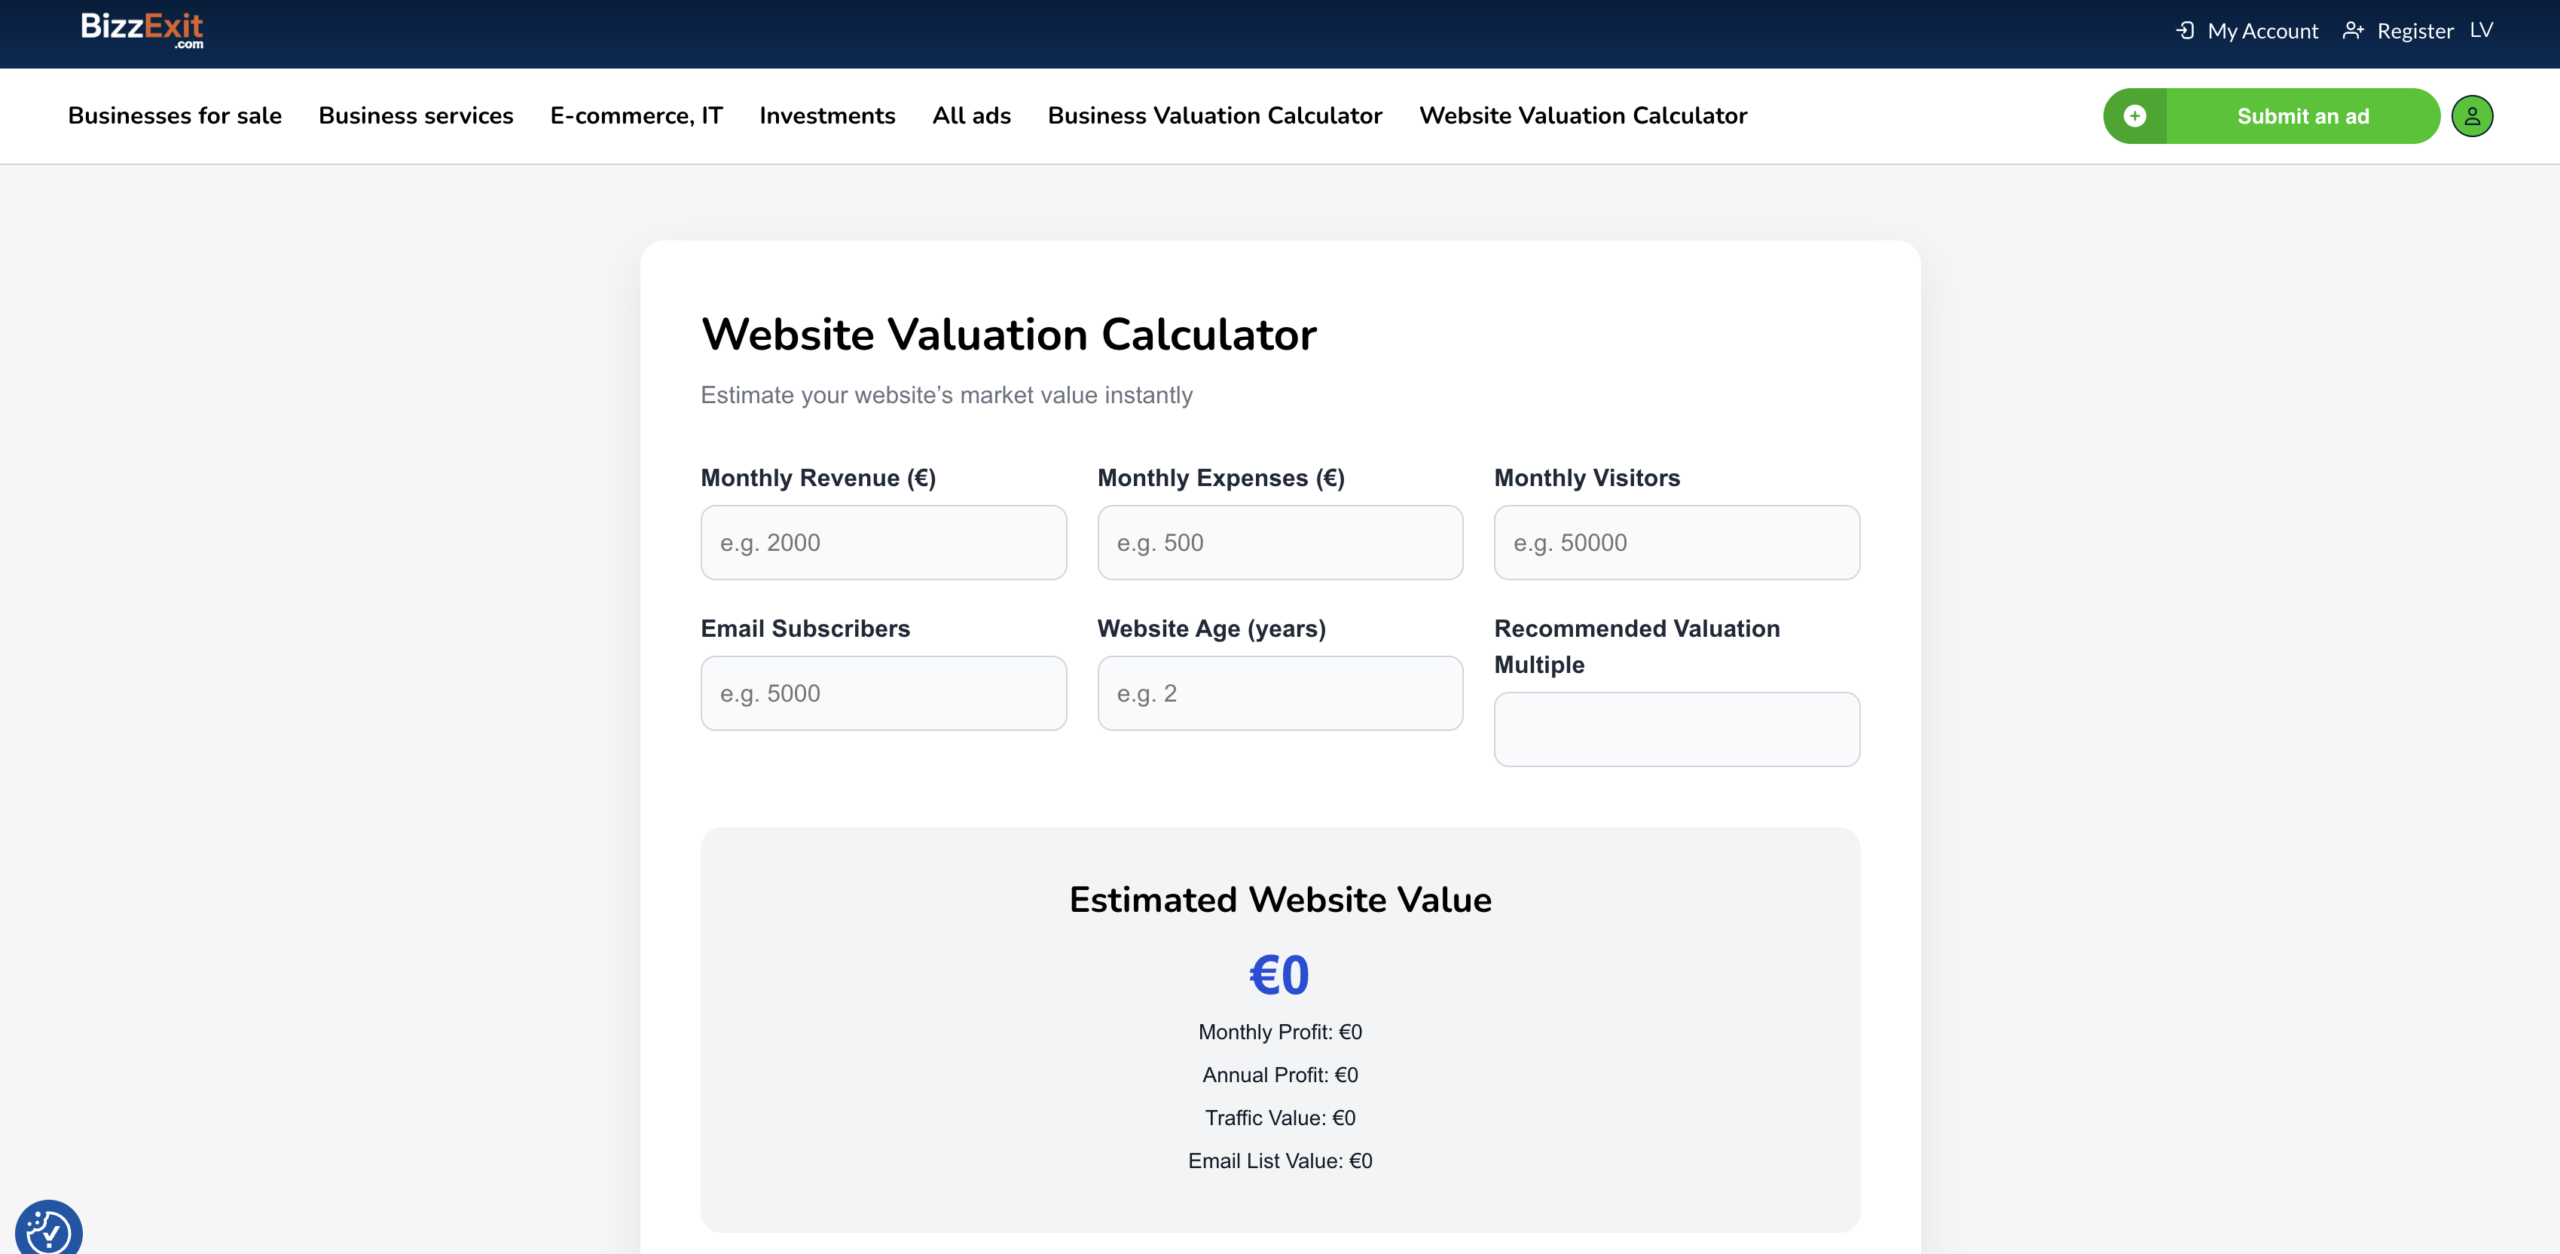Open Business services menu
Screen dimensions: 2560x1254
pos(416,116)
